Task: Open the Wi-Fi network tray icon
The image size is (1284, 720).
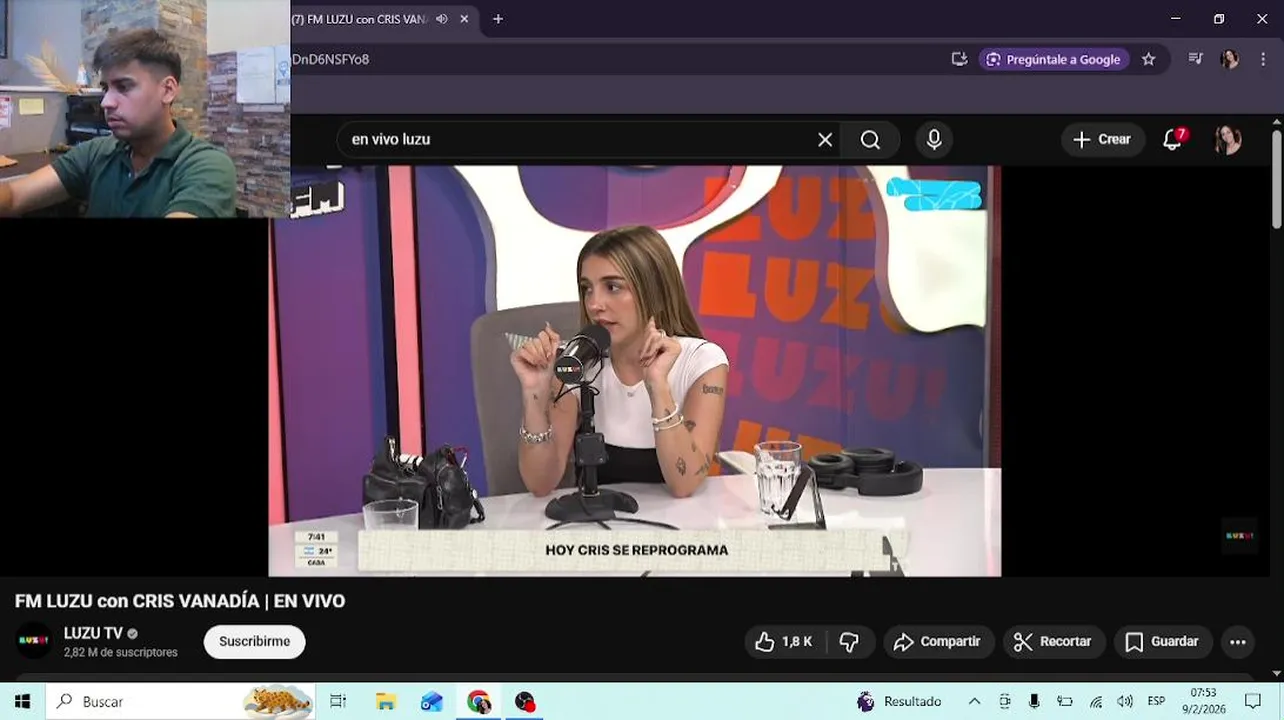Action: [1096, 701]
